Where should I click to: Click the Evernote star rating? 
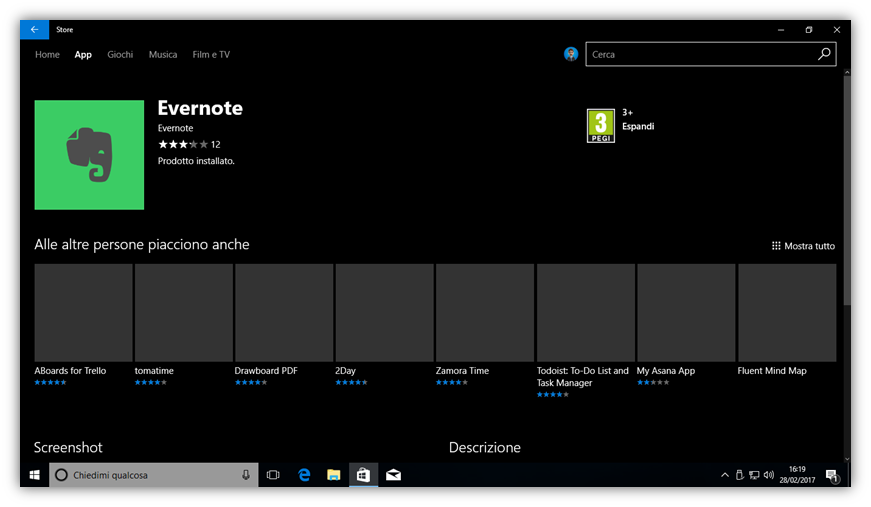(183, 144)
